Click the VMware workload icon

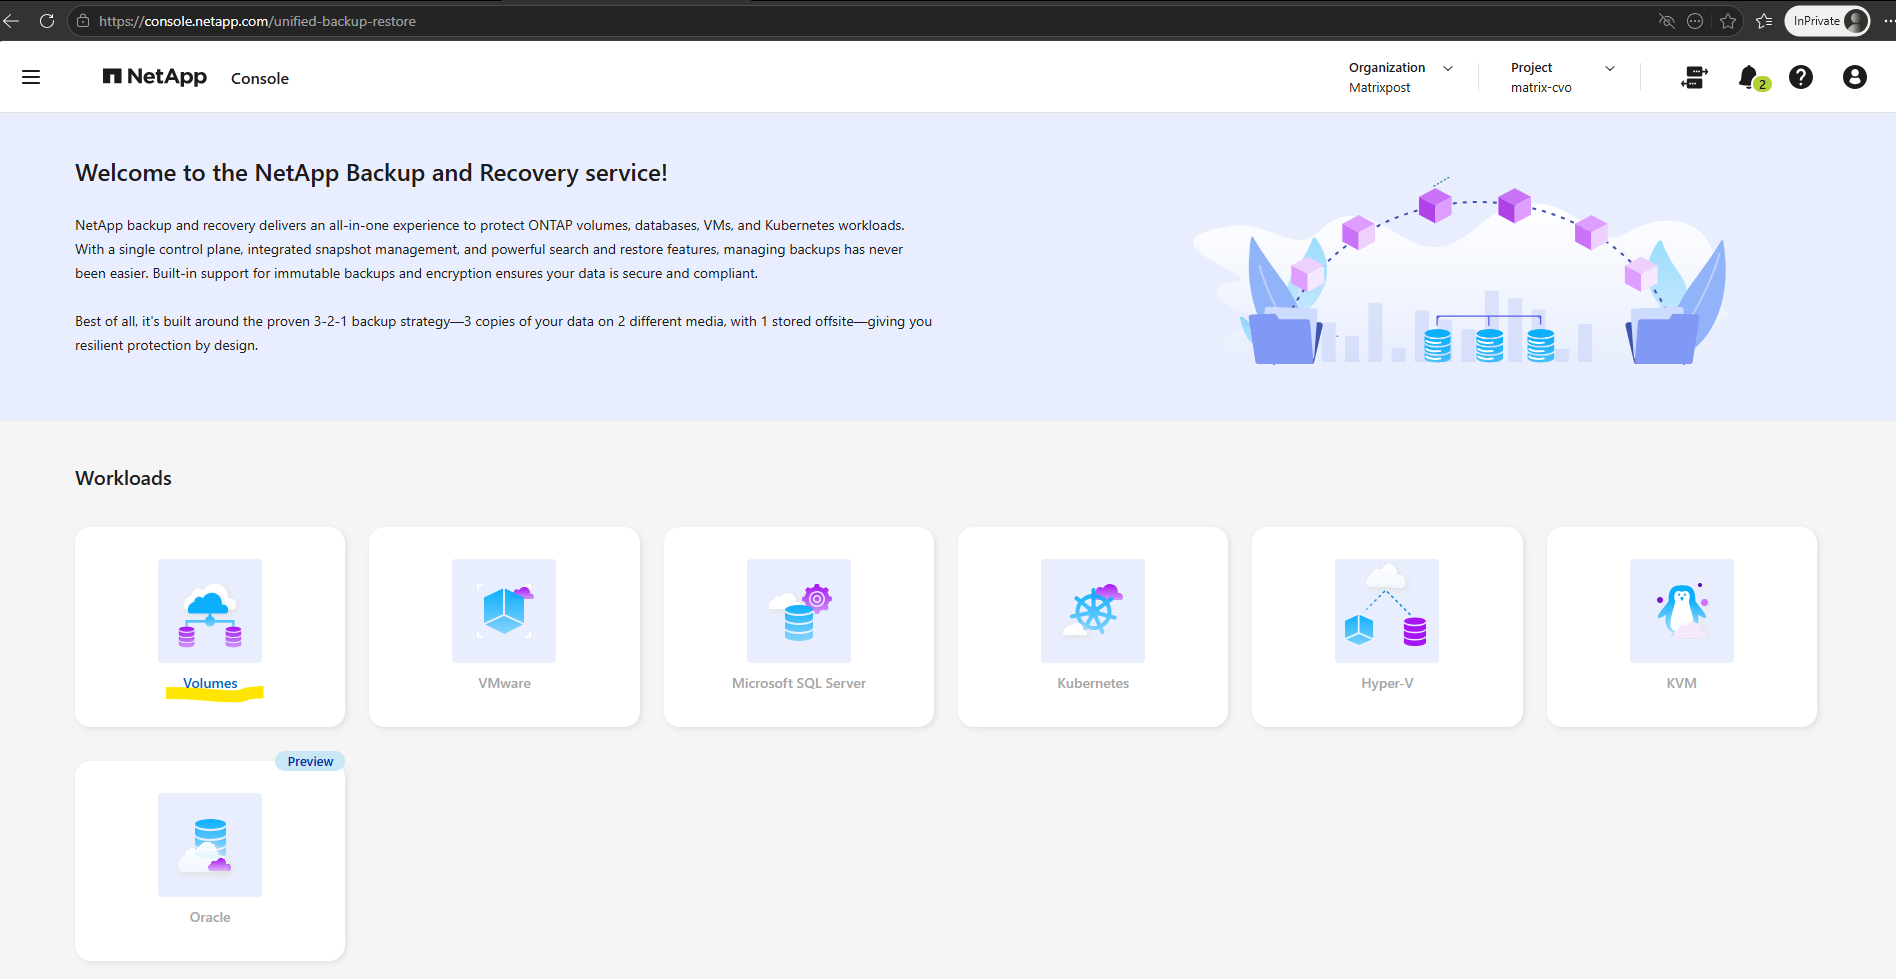coord(504,611)
